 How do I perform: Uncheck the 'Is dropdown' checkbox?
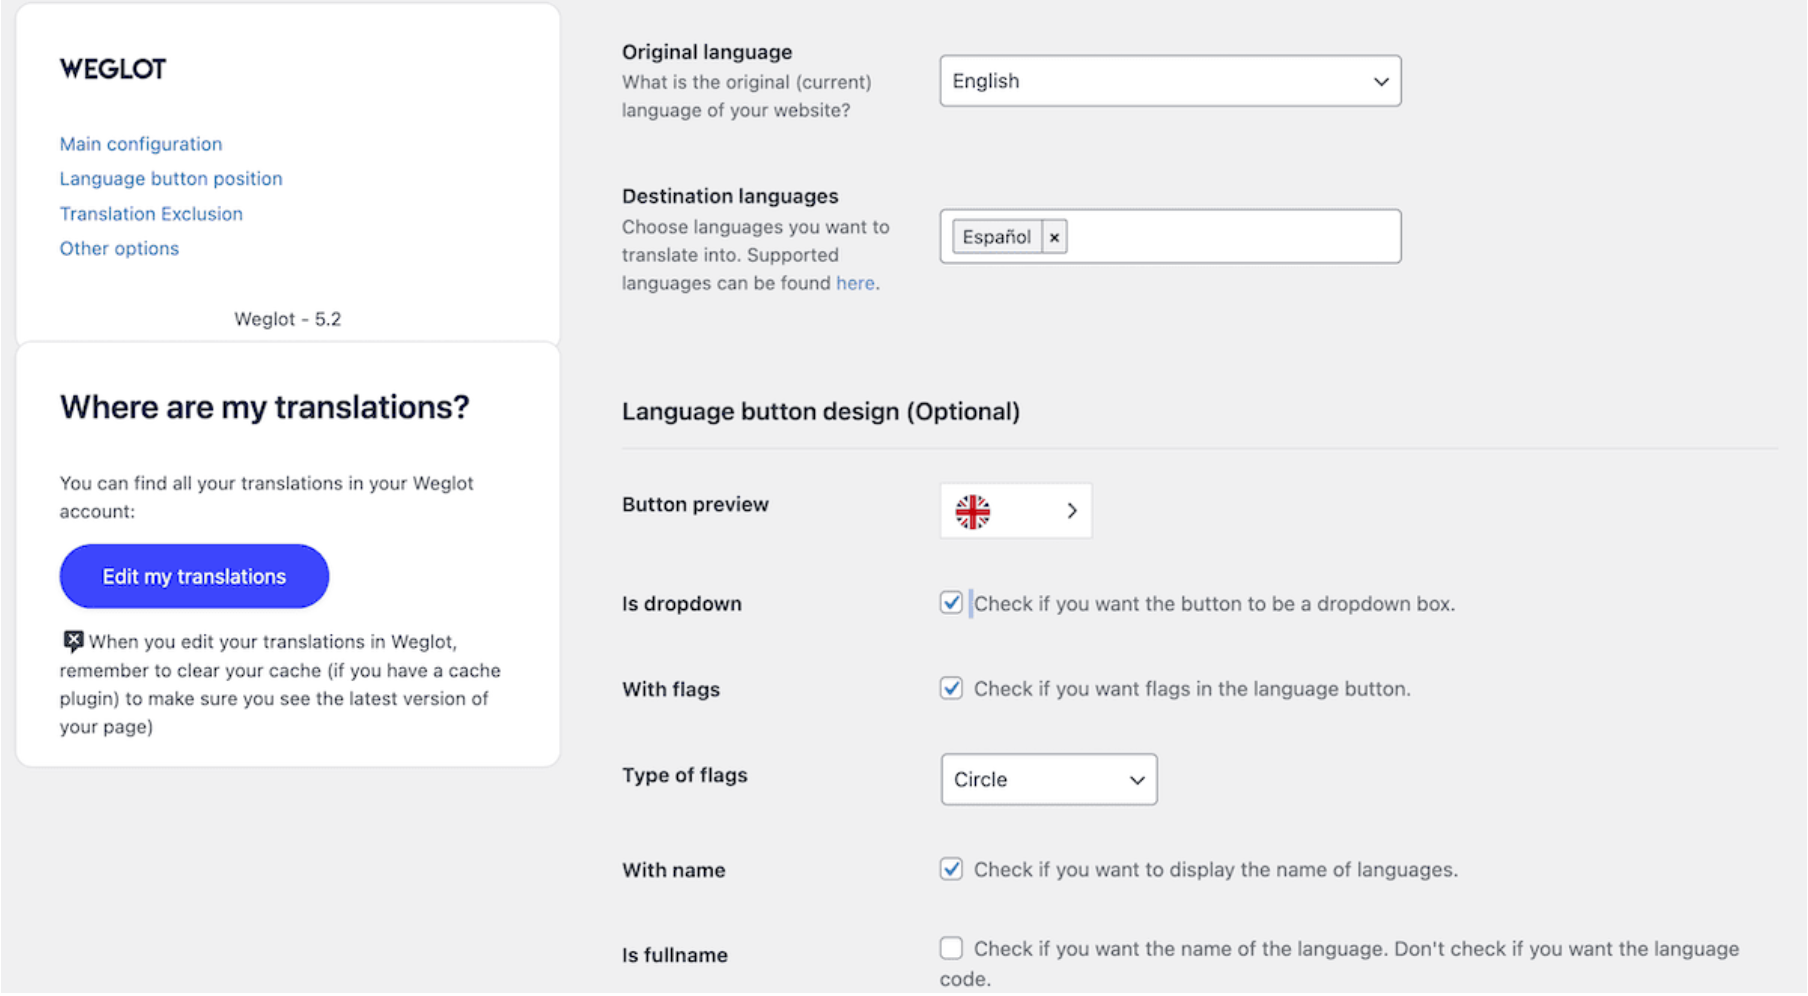pyautogui.click(x=950, y=602)
